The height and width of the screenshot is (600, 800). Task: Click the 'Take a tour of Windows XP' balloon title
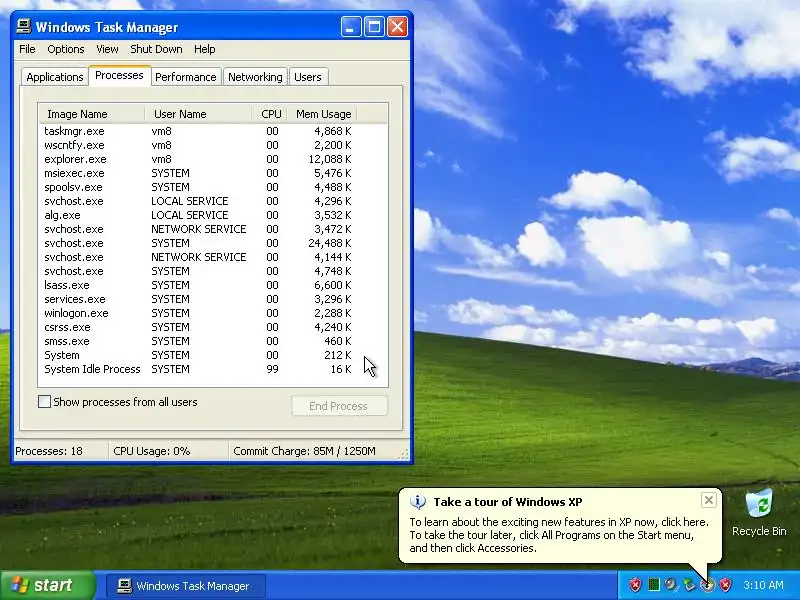pos(508,502)
